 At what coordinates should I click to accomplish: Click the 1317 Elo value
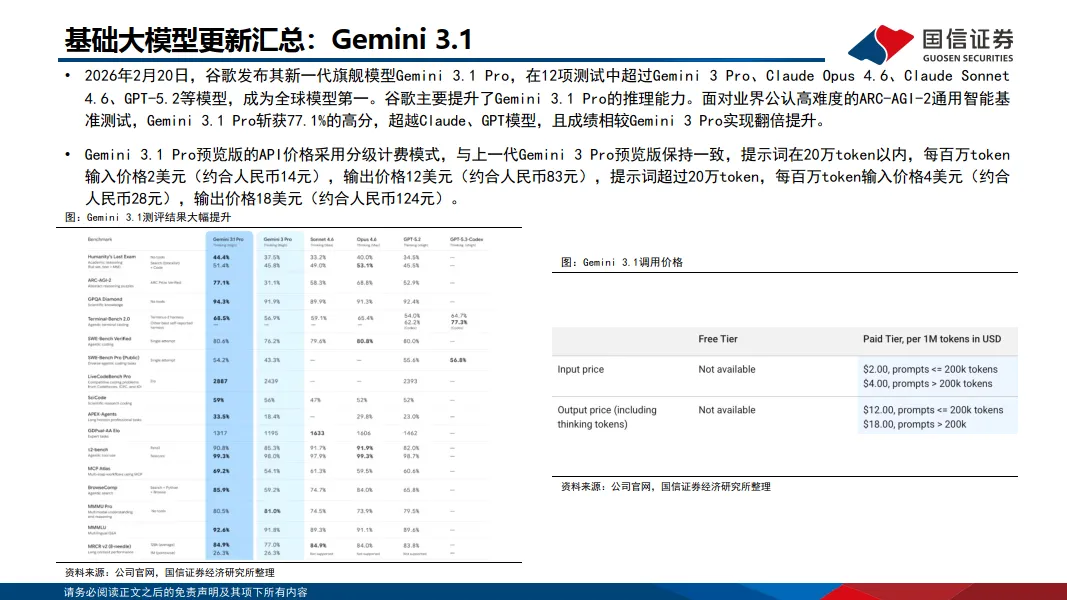pos(220,433)
